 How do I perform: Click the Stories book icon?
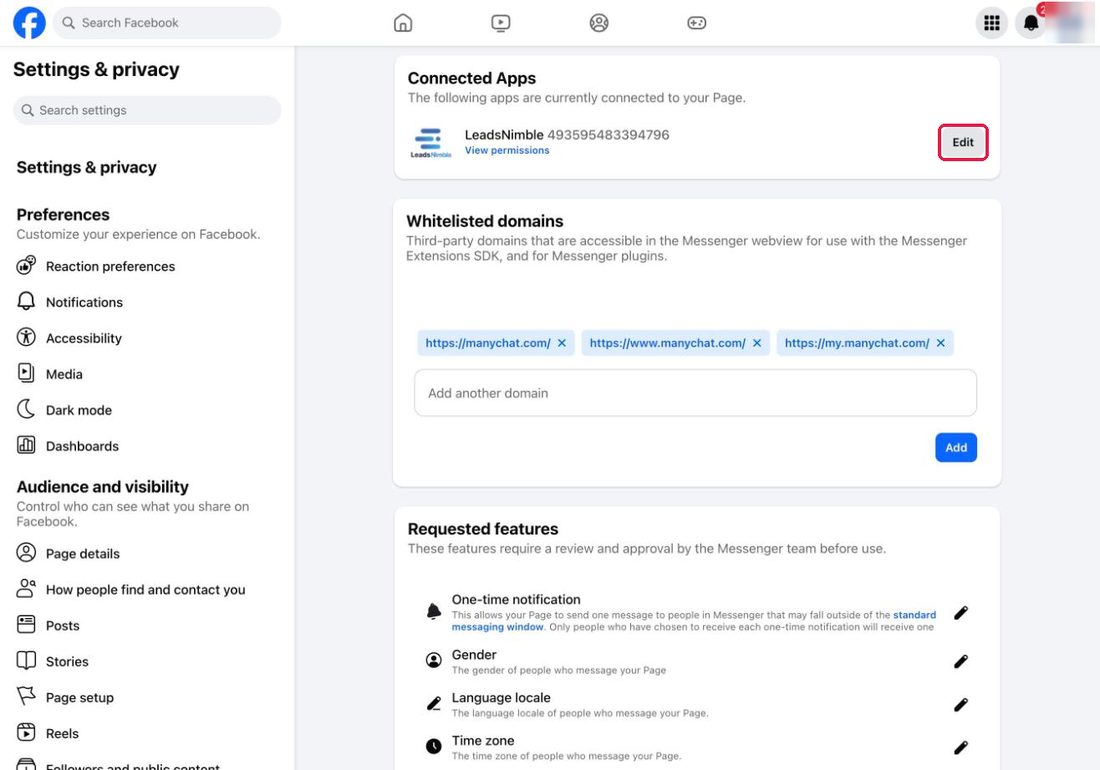click(x=26, y=660)
